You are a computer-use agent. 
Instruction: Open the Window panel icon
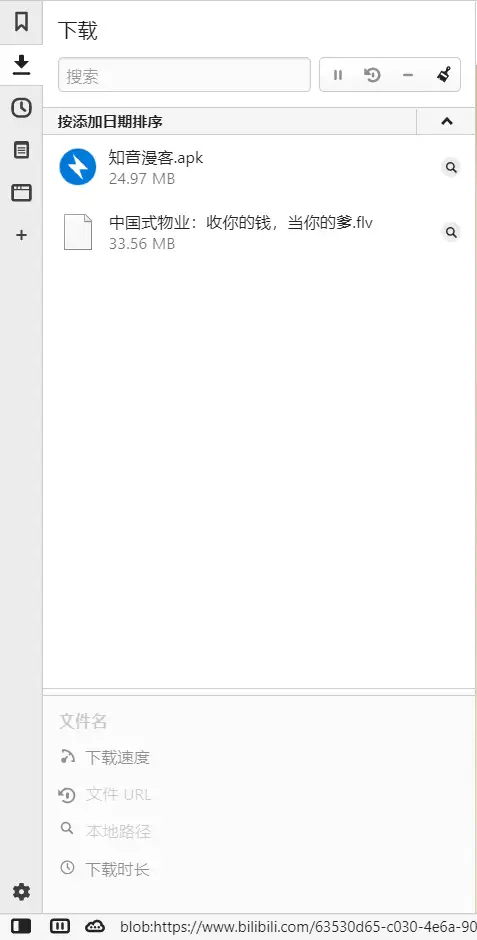coord(21,192)
